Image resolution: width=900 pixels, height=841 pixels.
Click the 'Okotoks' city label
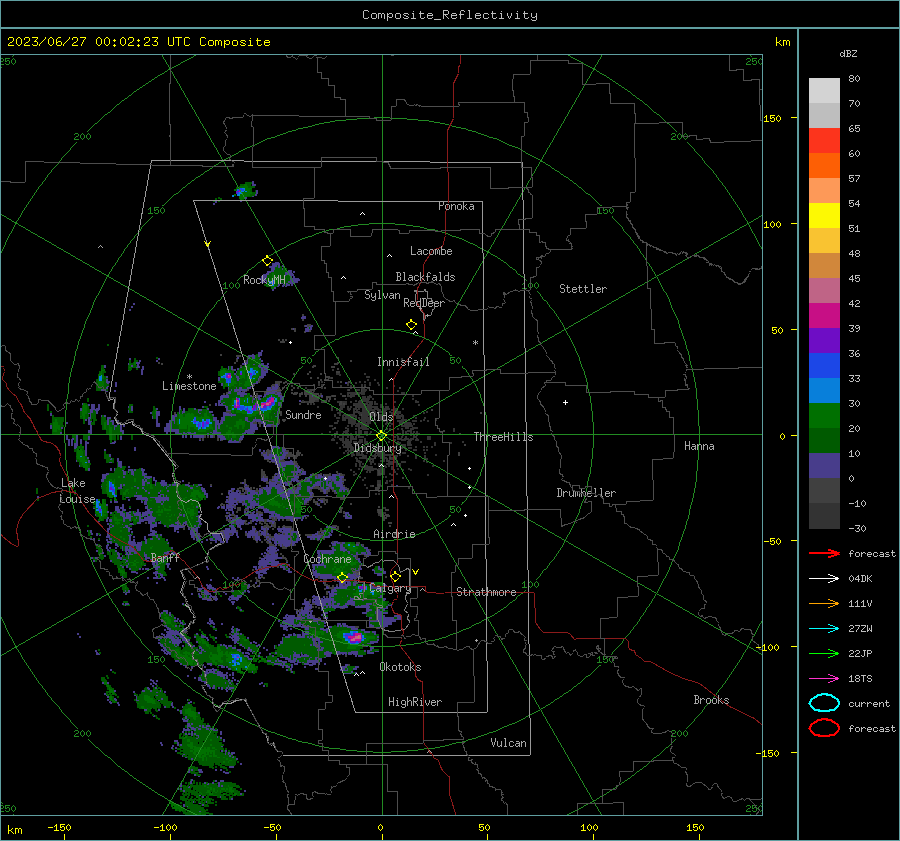pos(401,667)
